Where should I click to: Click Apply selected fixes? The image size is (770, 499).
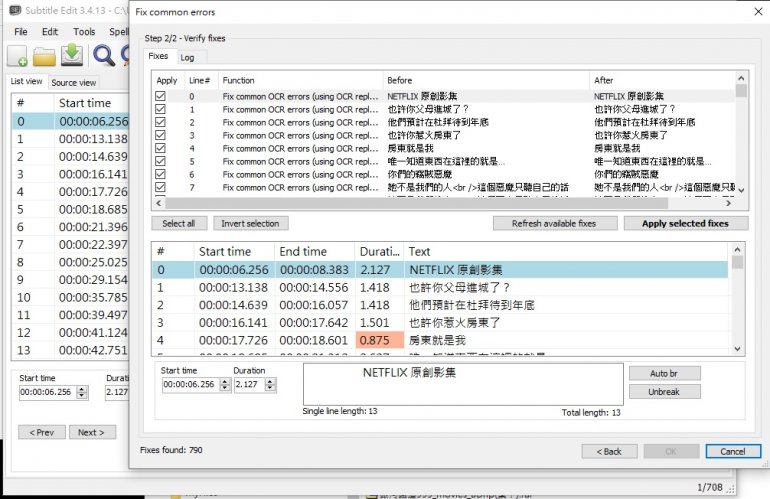686,223
